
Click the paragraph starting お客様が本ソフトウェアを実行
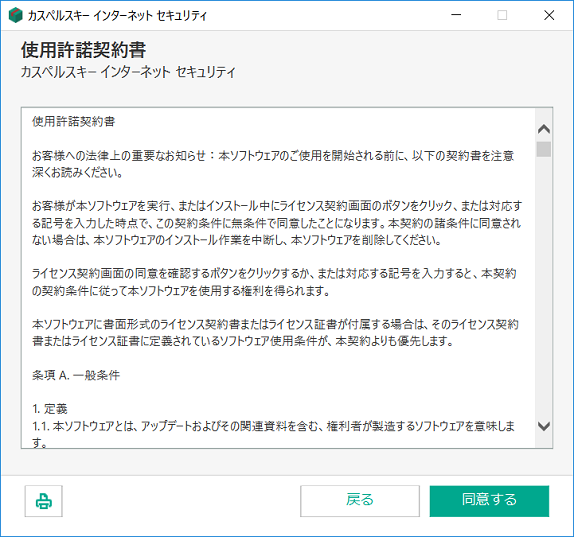coord(277,223)
